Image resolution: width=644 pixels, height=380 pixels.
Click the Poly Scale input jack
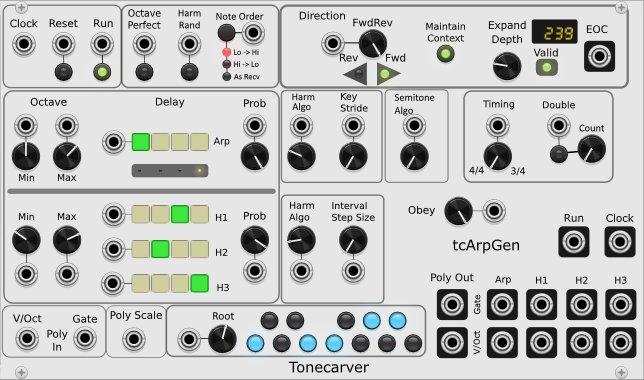point(134,339)
